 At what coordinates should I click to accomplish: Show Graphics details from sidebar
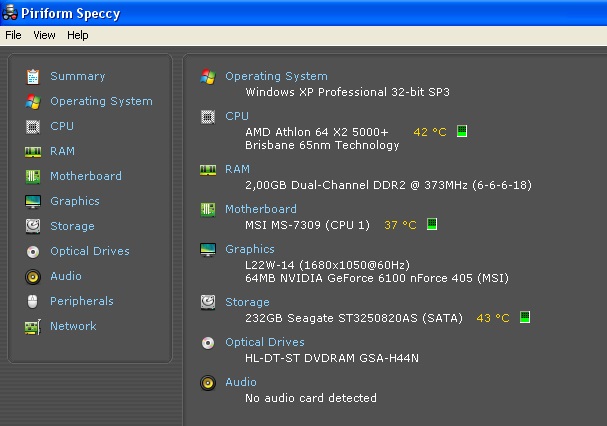pyautogui.click(x=75, y=201)
